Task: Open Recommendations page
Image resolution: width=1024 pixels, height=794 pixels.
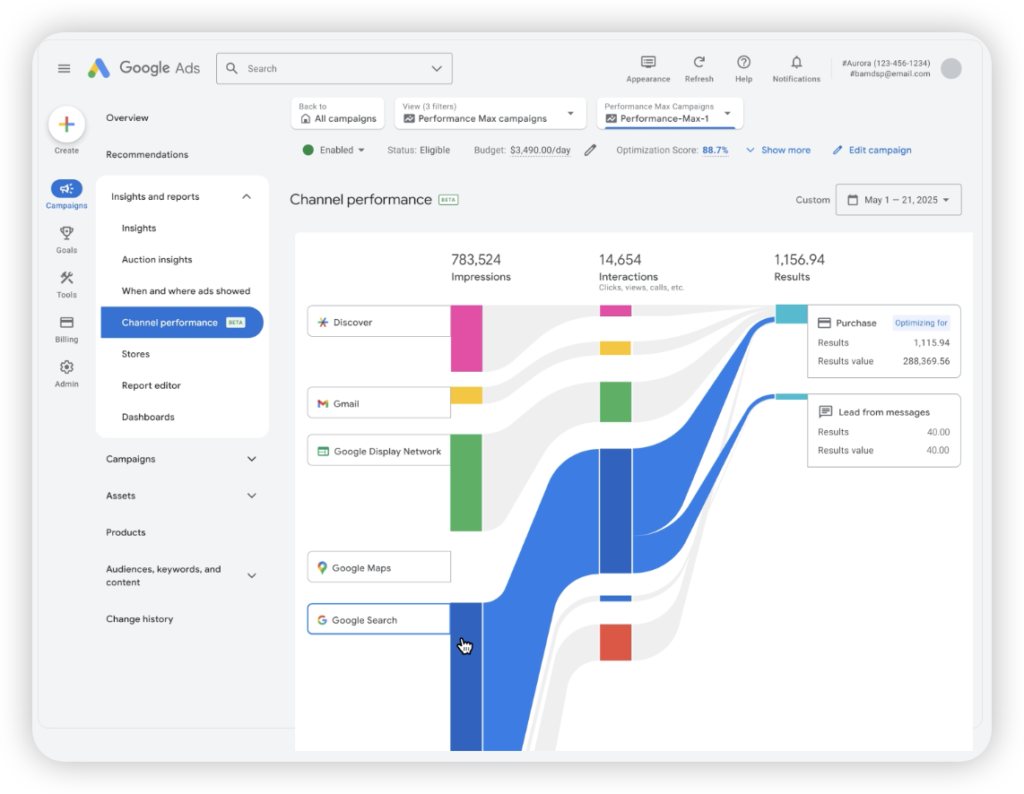Action: point(147,154)
